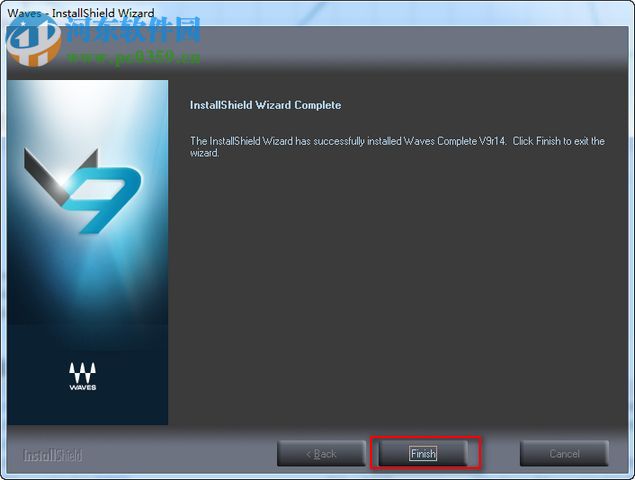
Task: Click the Waves - InstallShield Wizard title bar
Action: pos(318,13)
